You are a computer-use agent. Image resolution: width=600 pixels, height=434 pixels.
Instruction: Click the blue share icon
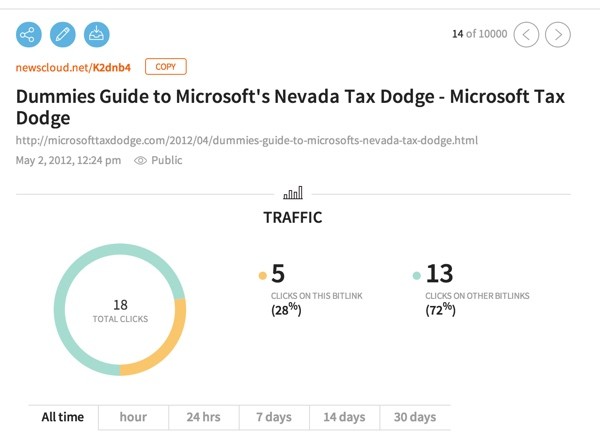[29, 35]
